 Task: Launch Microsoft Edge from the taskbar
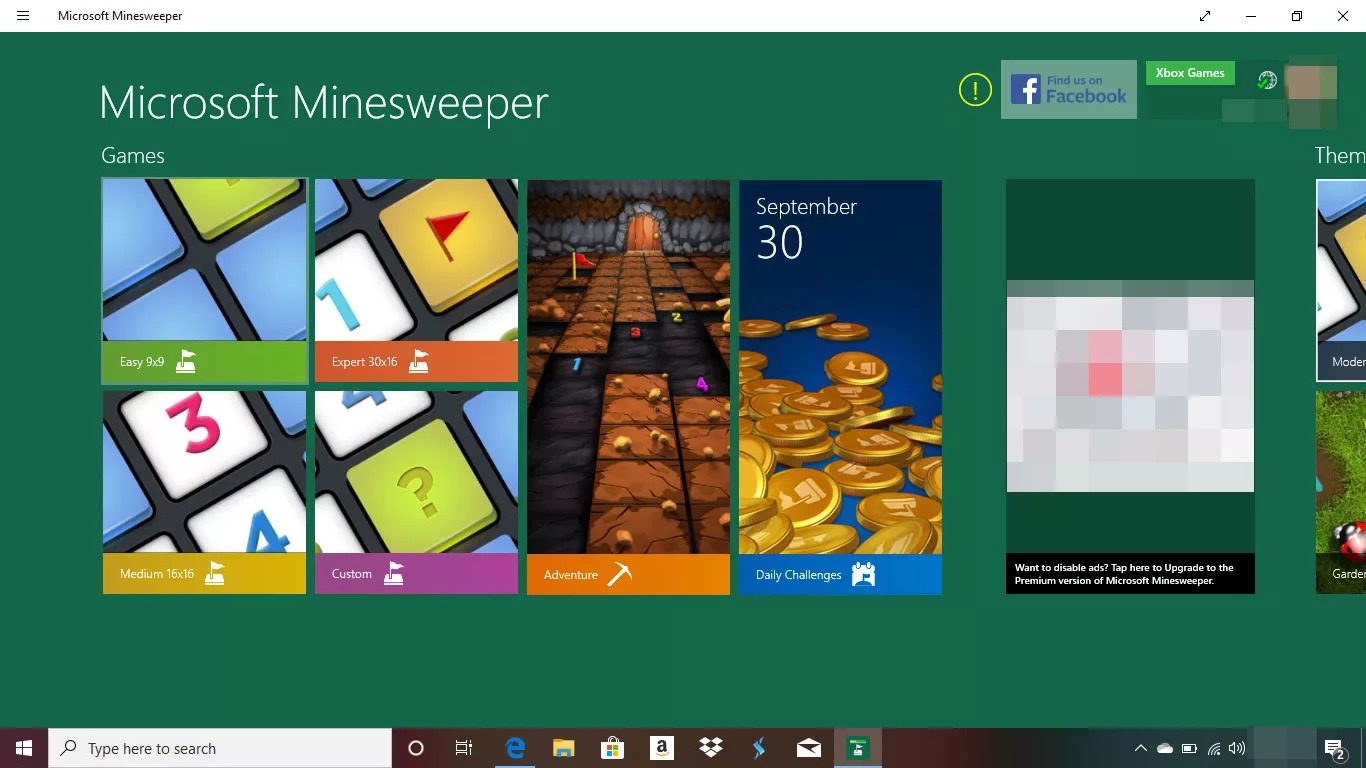tap(515, 748)
